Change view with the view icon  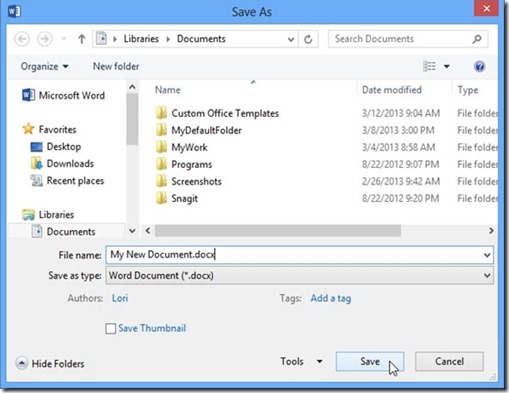tap(429, 66)
